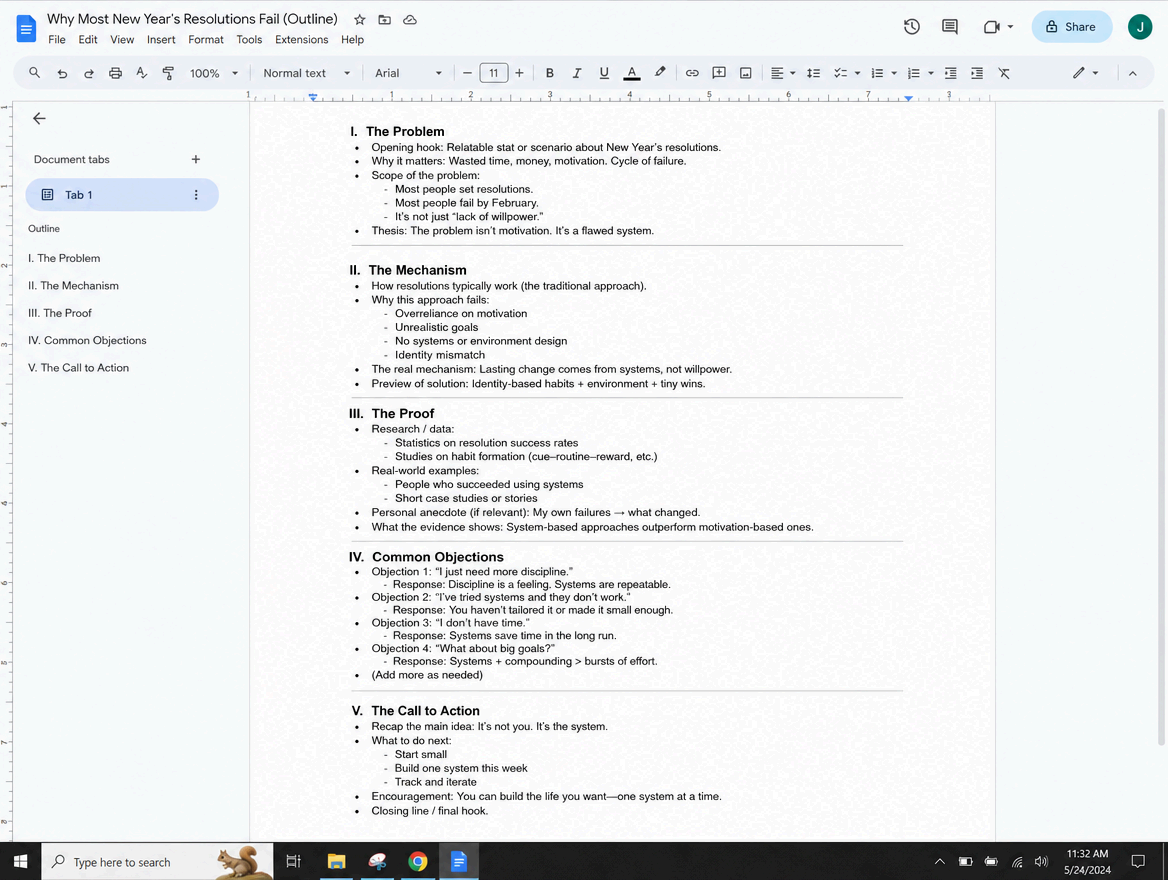Open Tab 1 options three dots
Screen dimensions: 1168x880
click(196, 194)
